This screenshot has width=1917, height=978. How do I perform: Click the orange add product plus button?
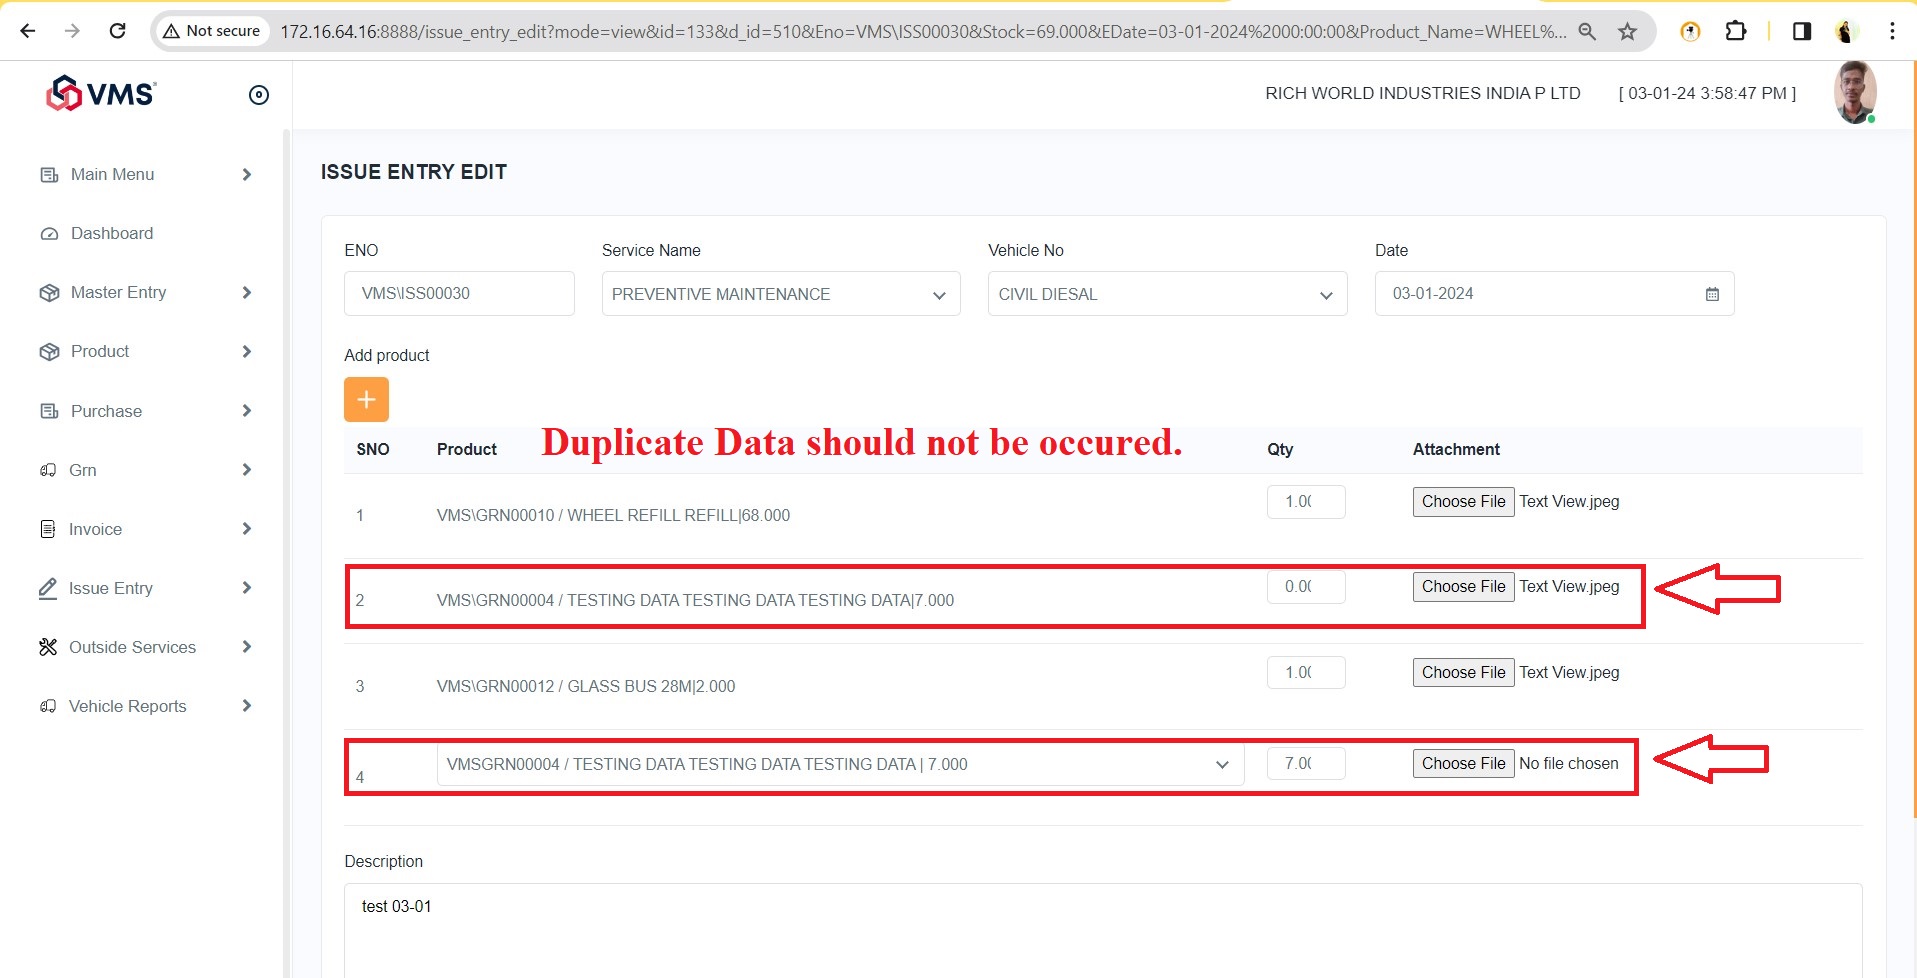pos(366,400)
